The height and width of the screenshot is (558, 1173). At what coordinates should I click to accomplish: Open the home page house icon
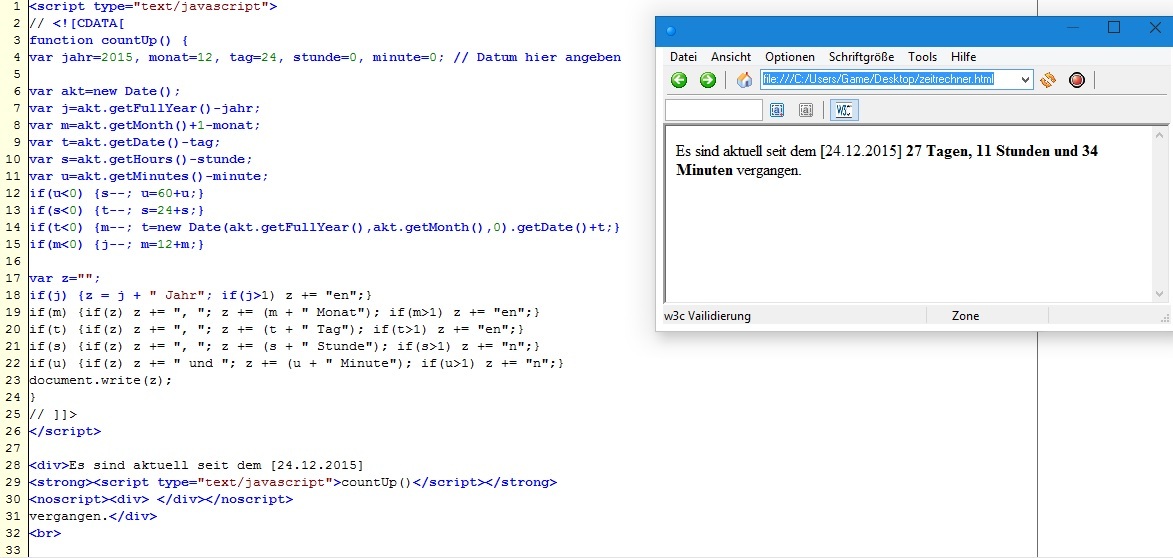(744, 80)
